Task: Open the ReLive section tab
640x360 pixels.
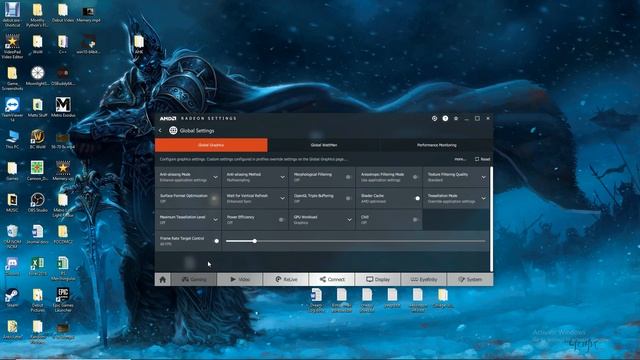Action: click(286, 280)
